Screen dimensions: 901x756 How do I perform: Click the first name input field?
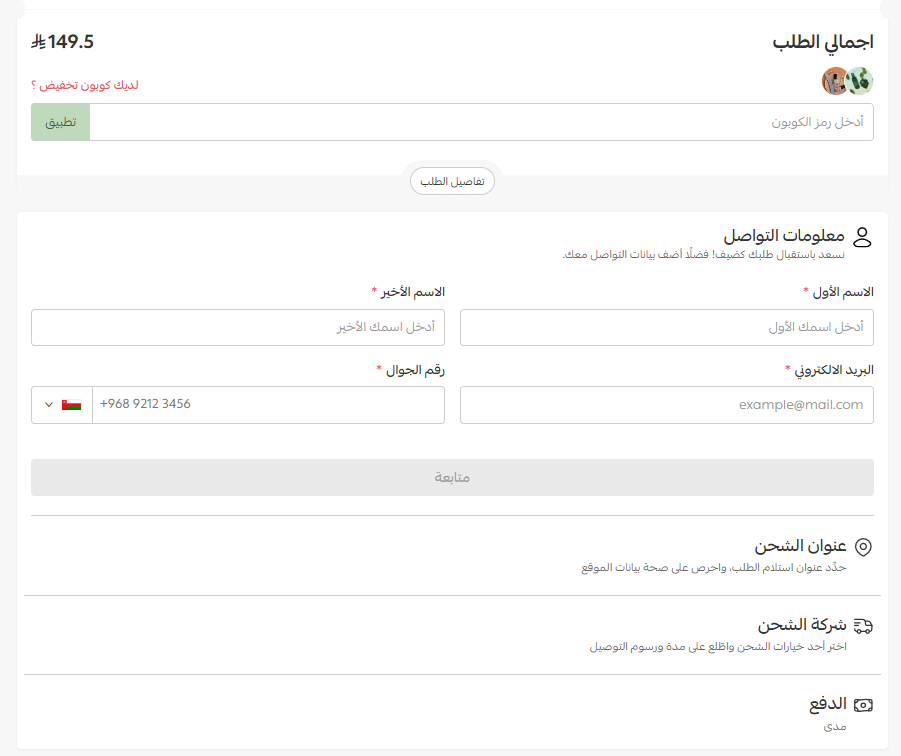click(x=666, y=327)
